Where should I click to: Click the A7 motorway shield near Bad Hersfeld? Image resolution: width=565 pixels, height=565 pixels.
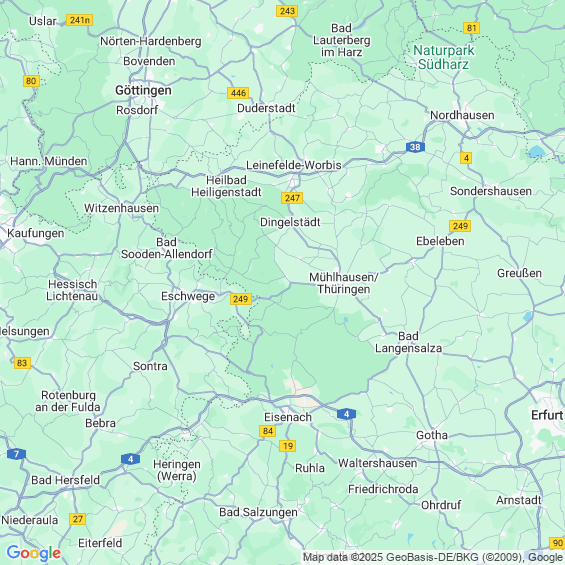16,454
